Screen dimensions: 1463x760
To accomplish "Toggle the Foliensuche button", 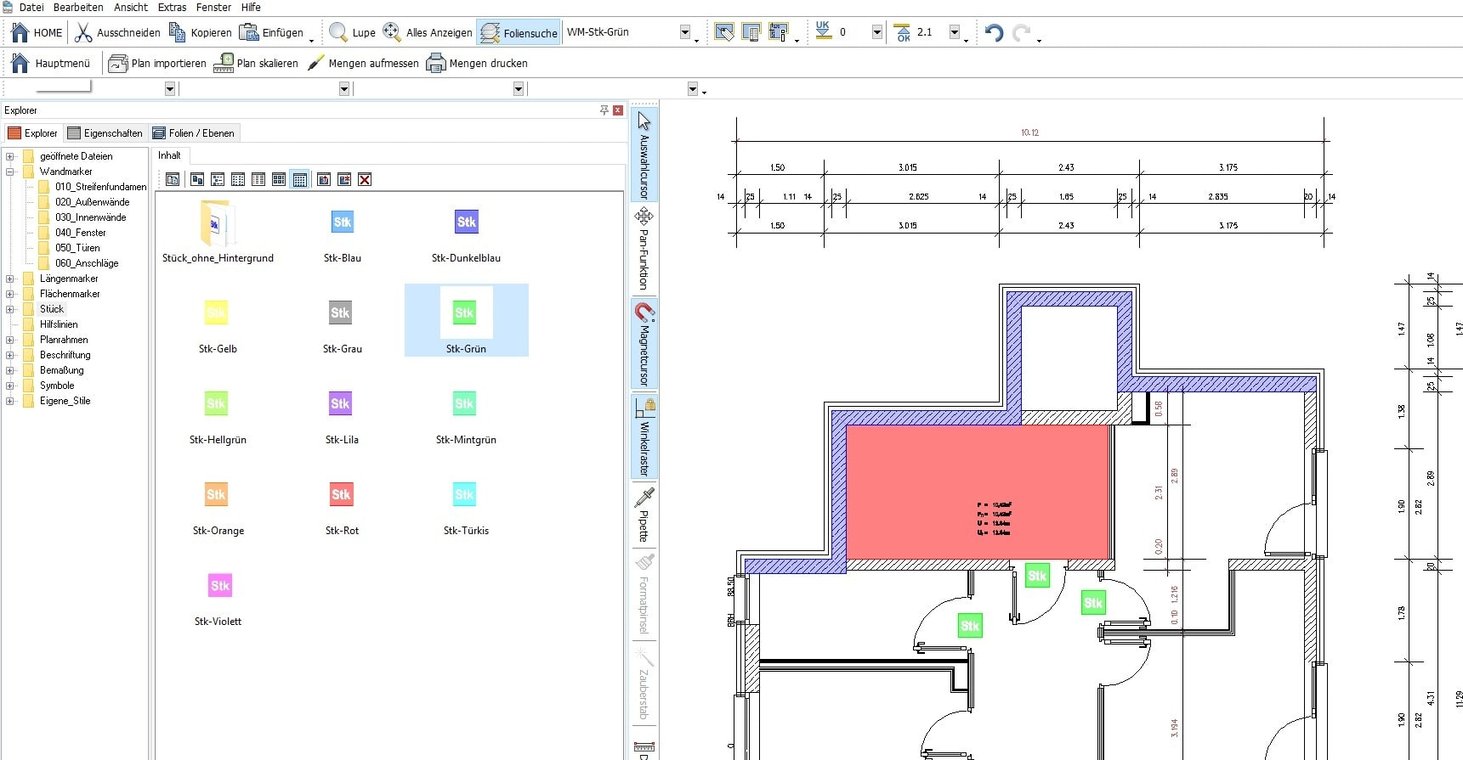I will pos(519,33).
